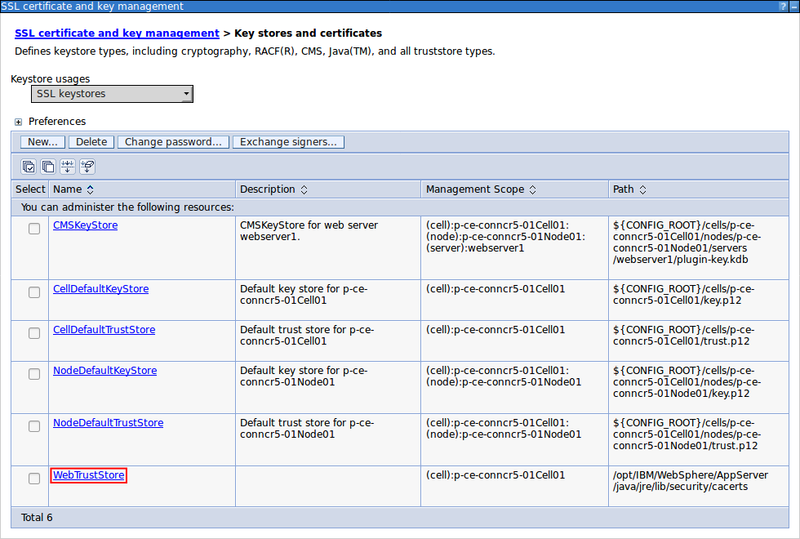Sort the table by Path column arrows
Viewport: 800px width, 539px height.
tap(643, 189)
